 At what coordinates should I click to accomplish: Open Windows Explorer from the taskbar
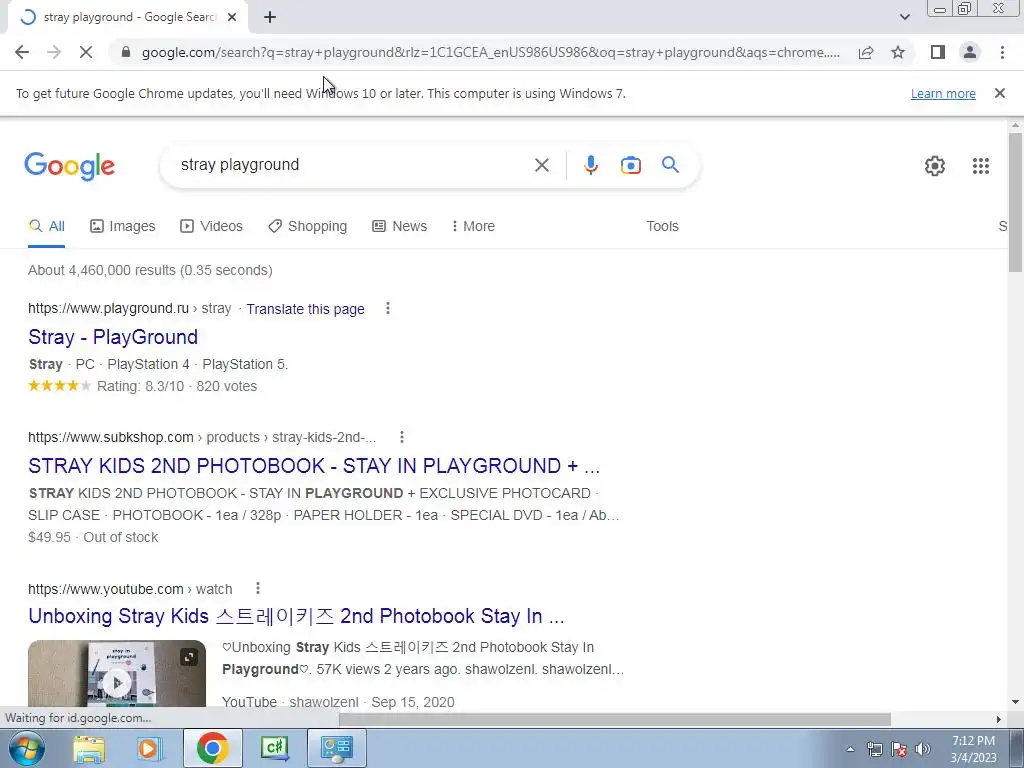click(89, 748)
